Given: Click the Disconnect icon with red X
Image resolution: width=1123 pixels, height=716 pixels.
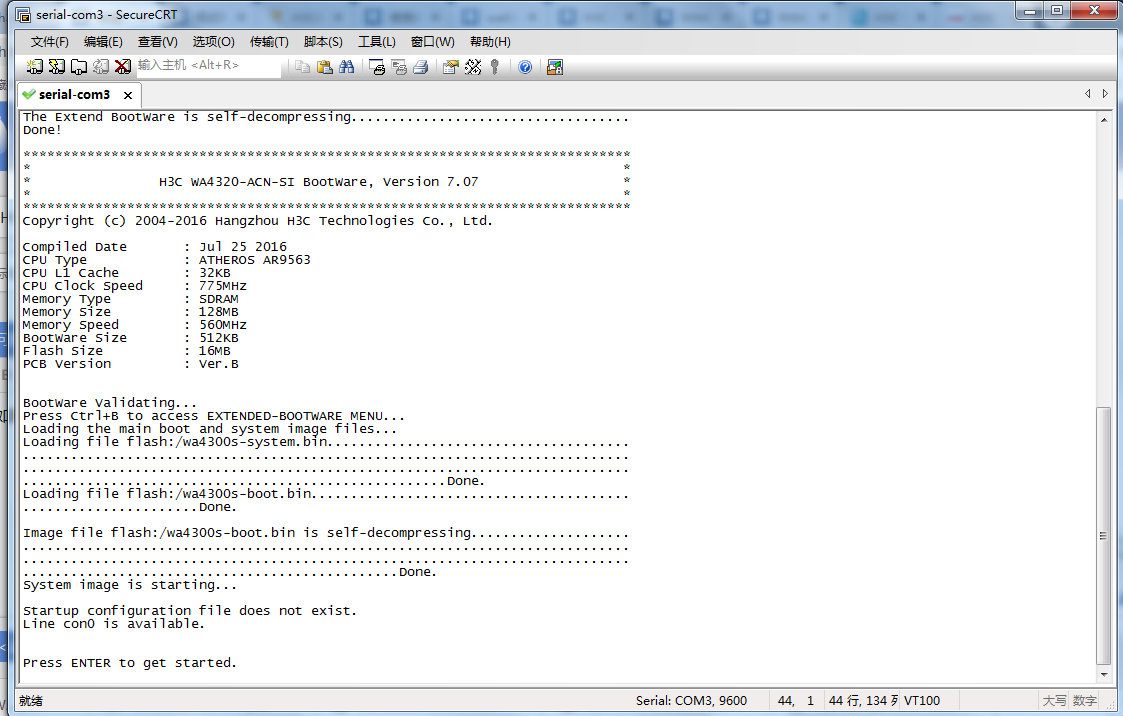Looking at the screenshot, I should [x=123, y=67].
